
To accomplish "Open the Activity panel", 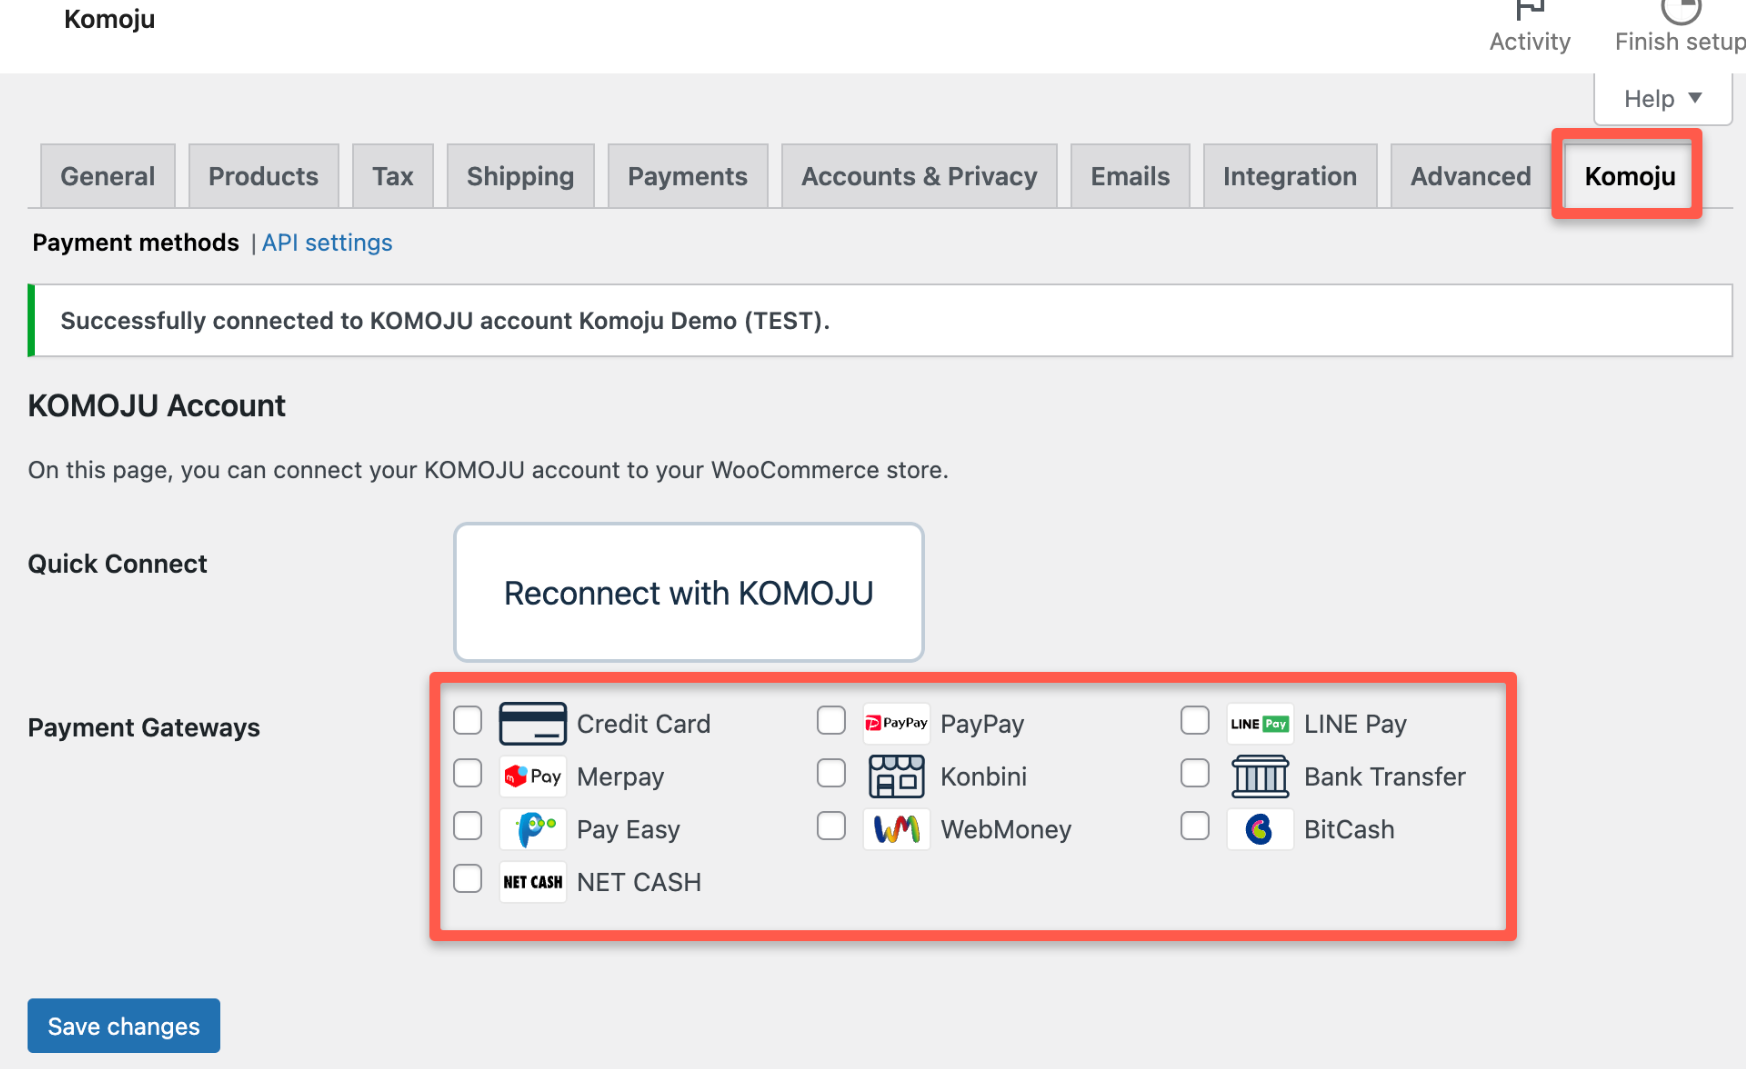I will click(1529, 28).
